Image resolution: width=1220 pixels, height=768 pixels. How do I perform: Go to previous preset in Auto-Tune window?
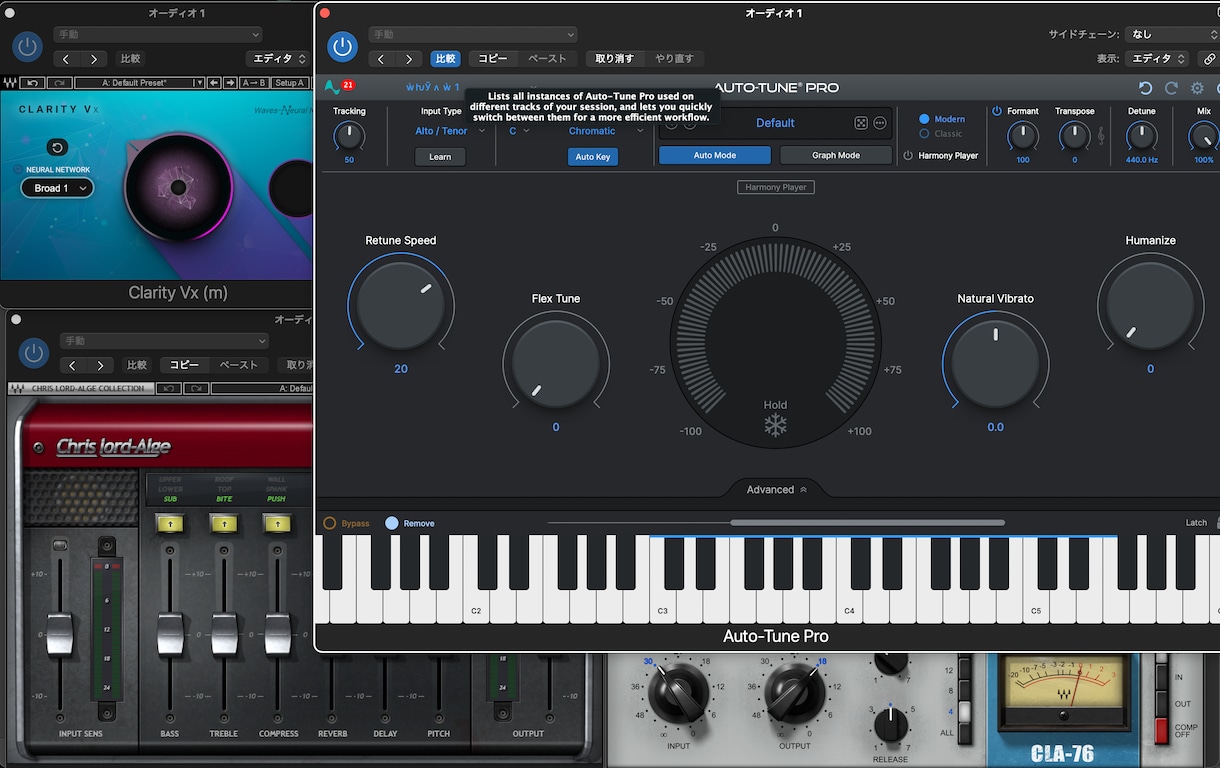click(381, 59)
